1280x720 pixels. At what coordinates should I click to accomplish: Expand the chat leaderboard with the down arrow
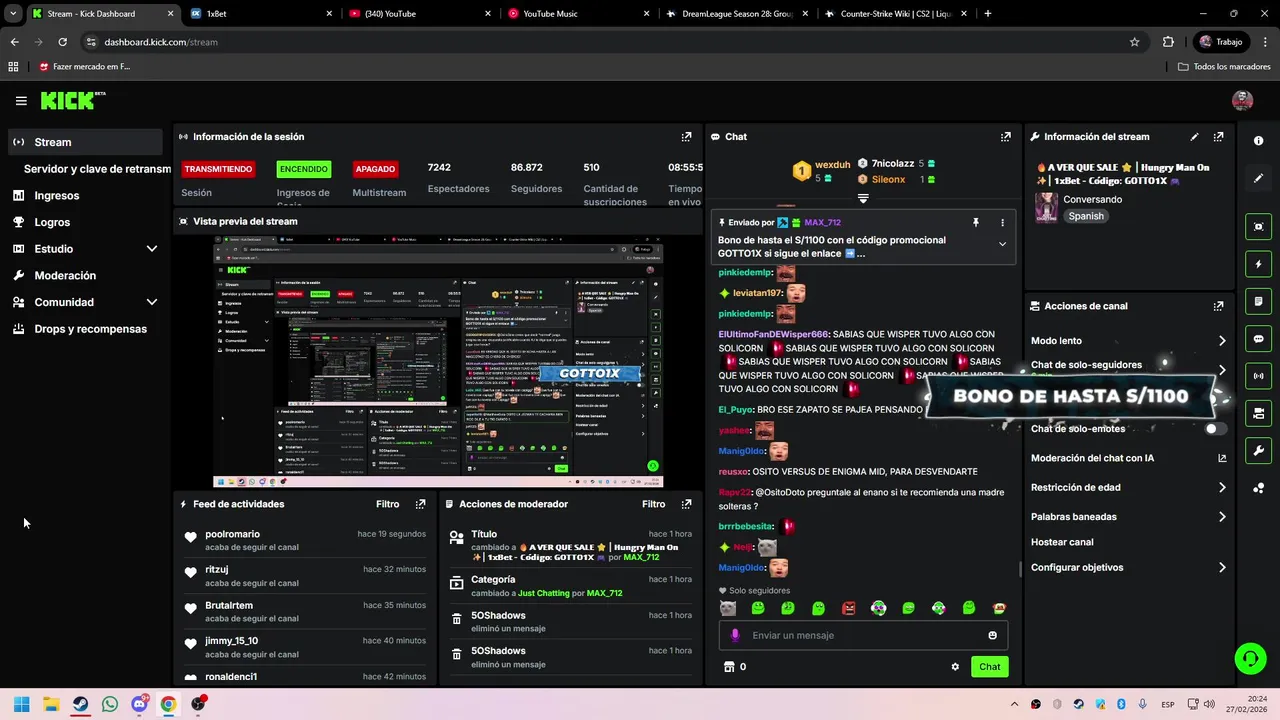(x=862, y=198)
